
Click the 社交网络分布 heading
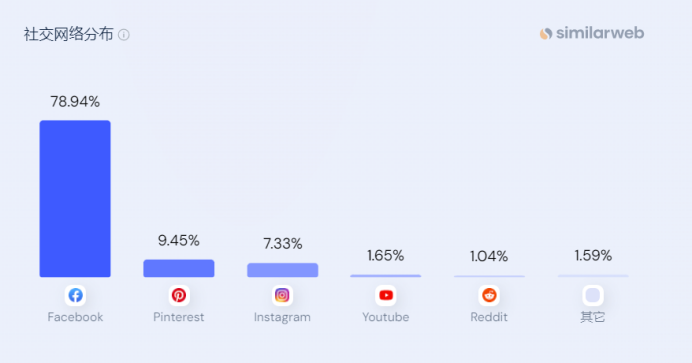[x=68, y=34]
